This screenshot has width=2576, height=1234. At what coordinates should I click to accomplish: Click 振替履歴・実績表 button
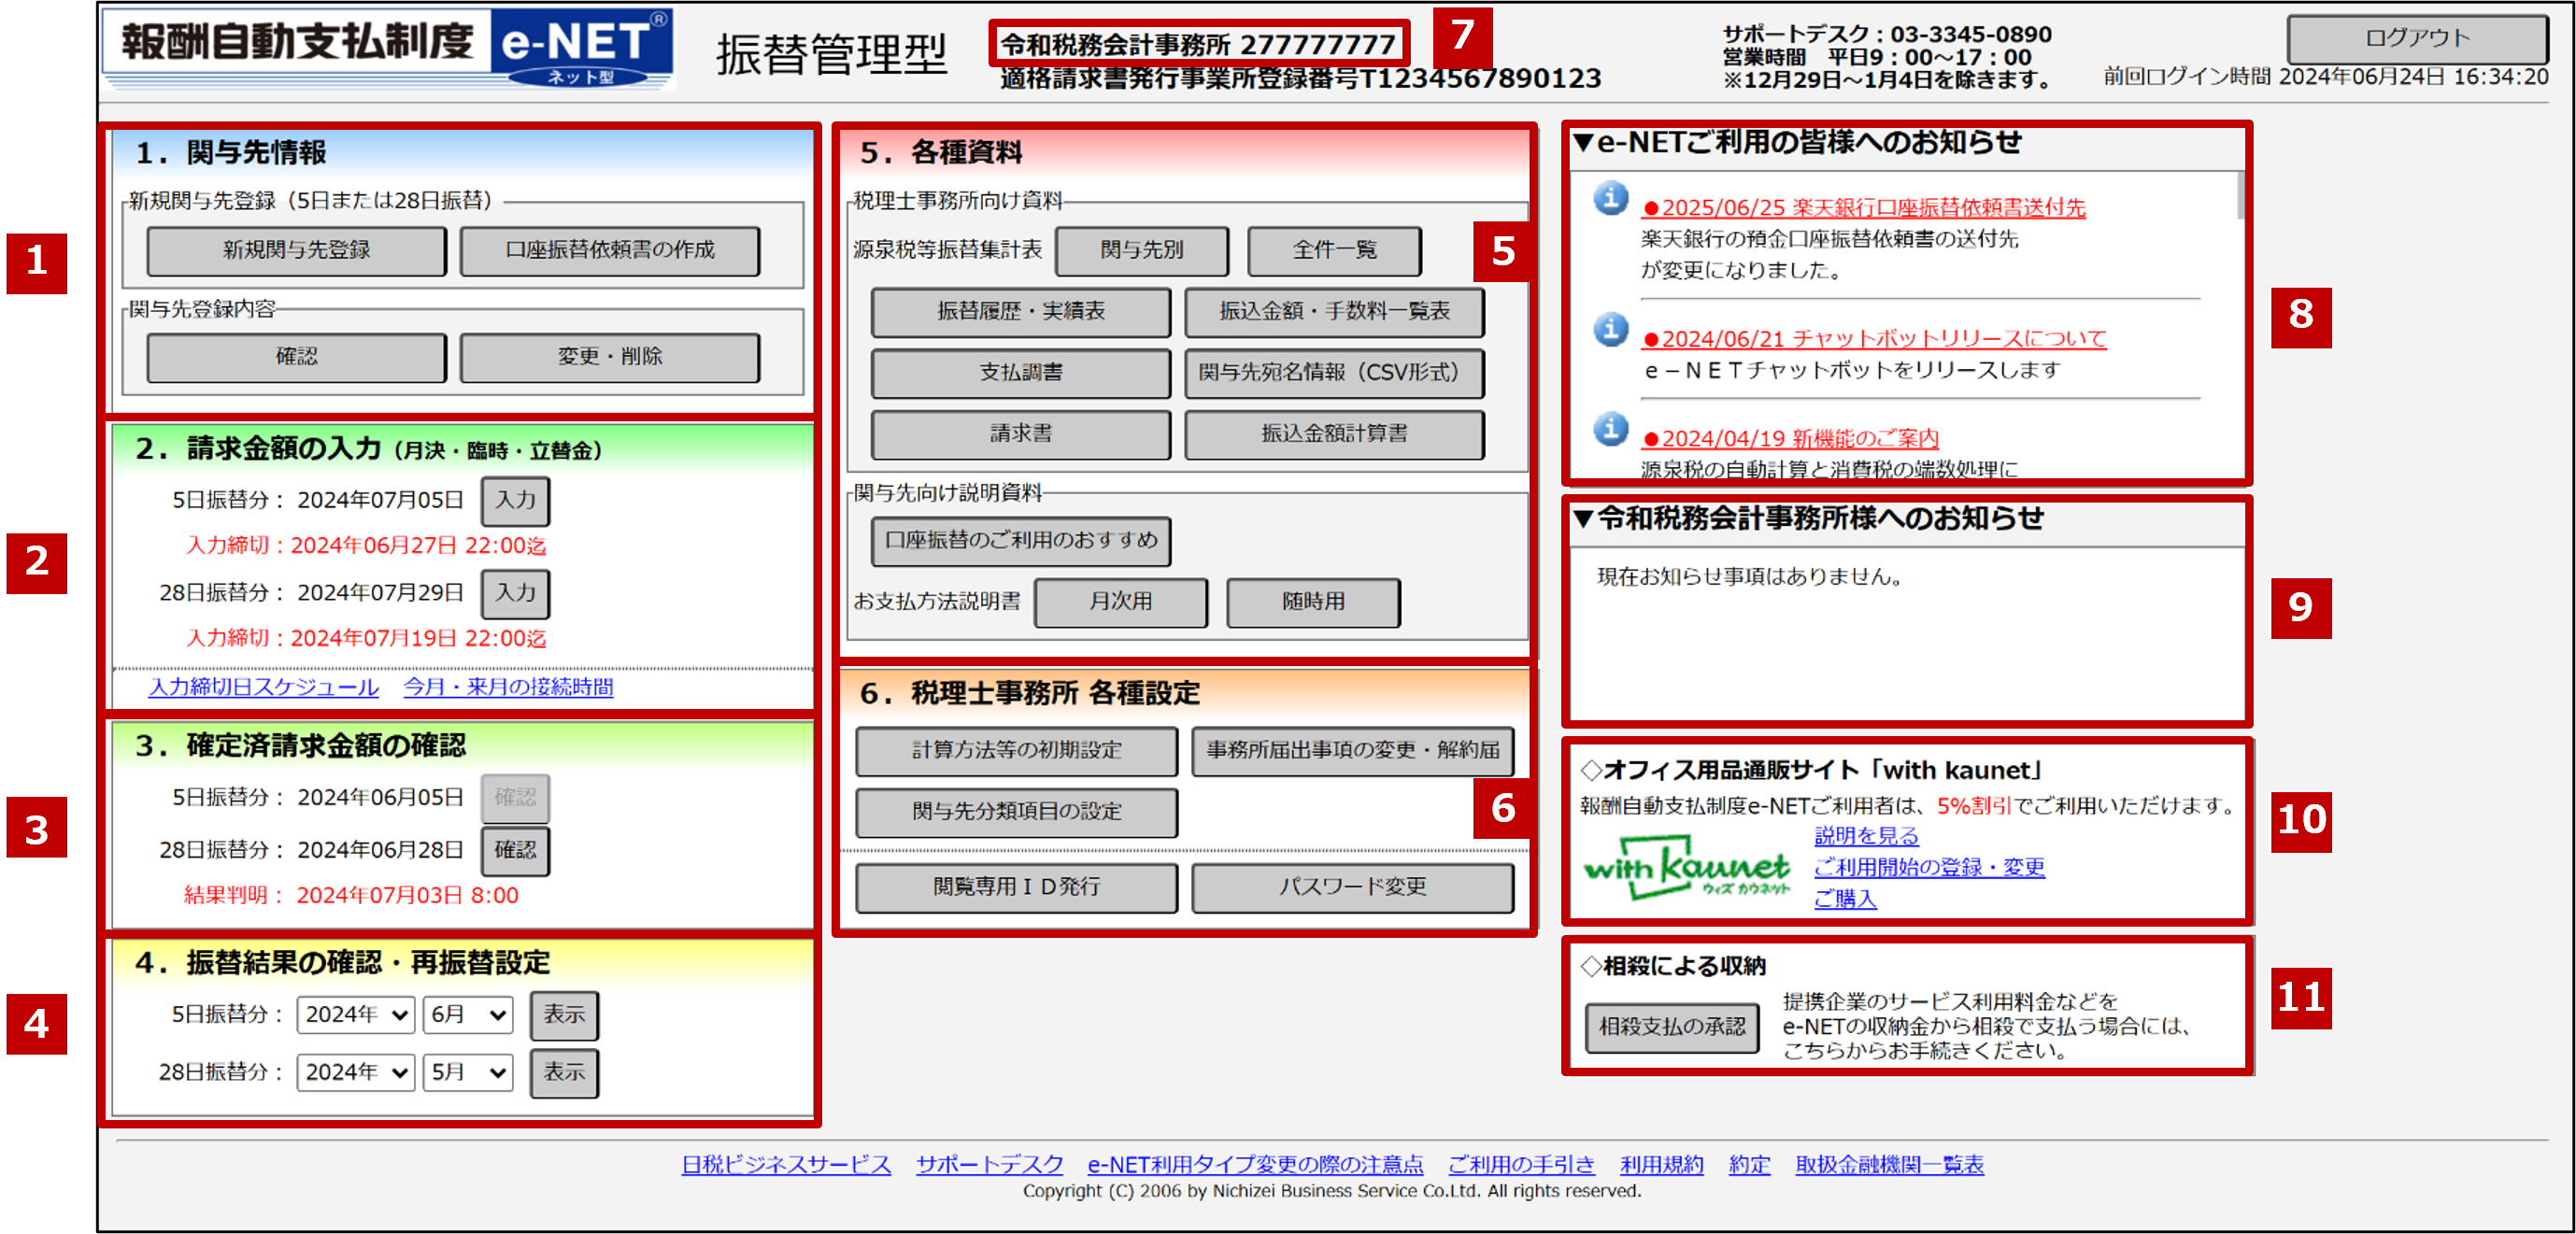(x=1020, y=312)
